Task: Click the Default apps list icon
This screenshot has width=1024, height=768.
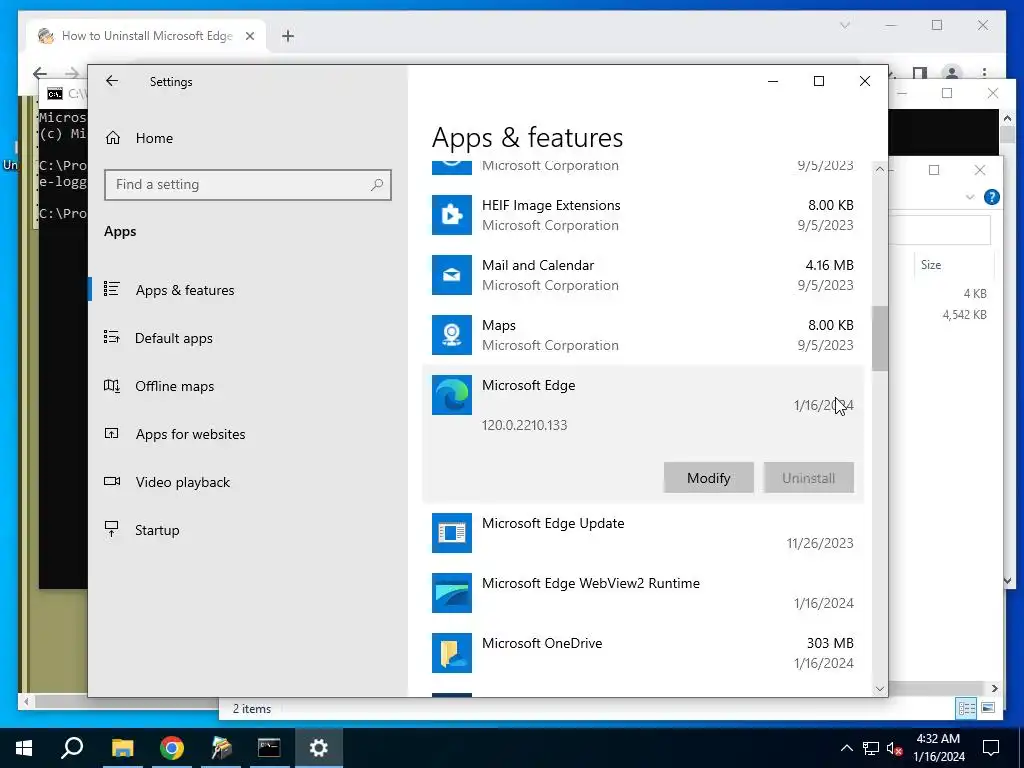Action: pyautogui.click(x=112, y=337)
